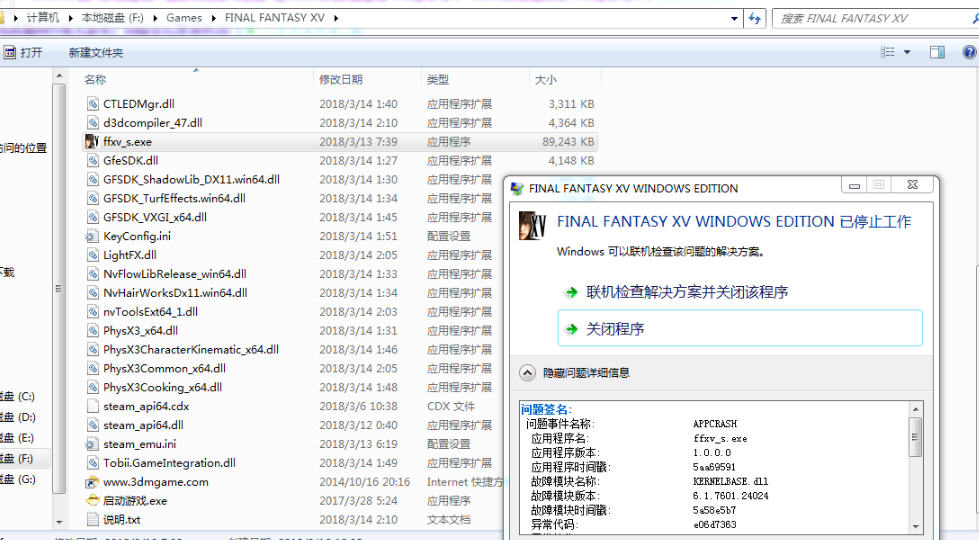Image resolution: width=979 pixels, height=540 pixels.
Task: Open the address bar history dropdown
Action: point(734,19)
